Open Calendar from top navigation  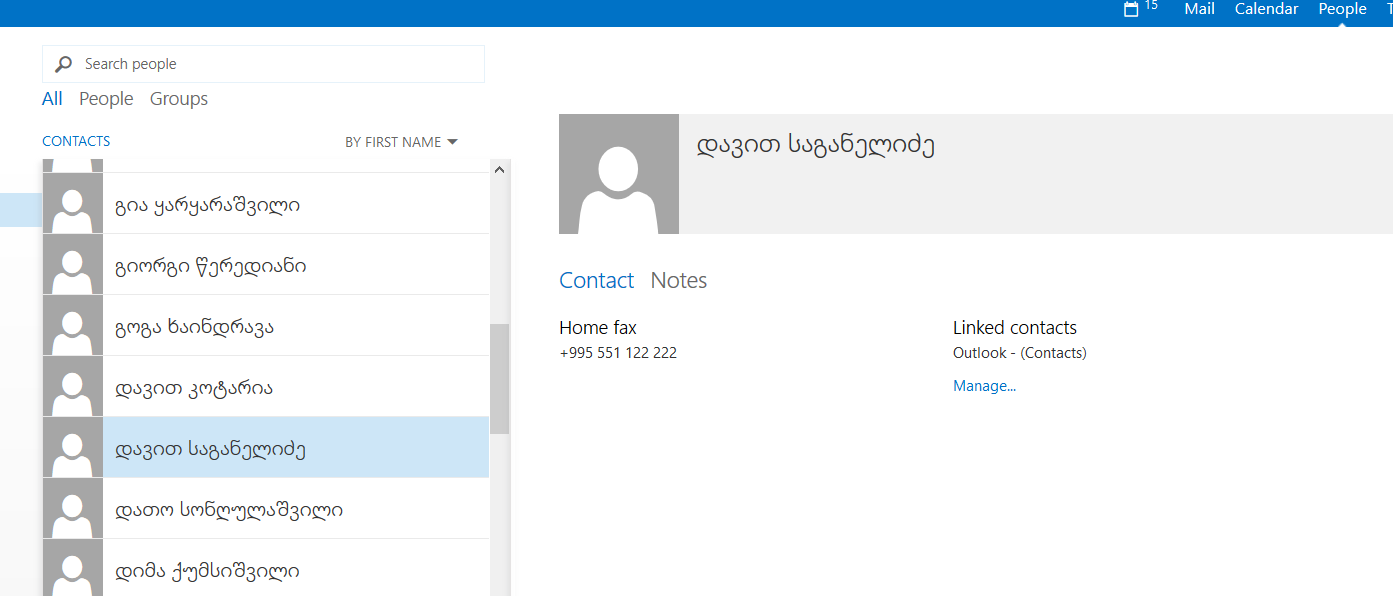click(x=1266, y=9)
